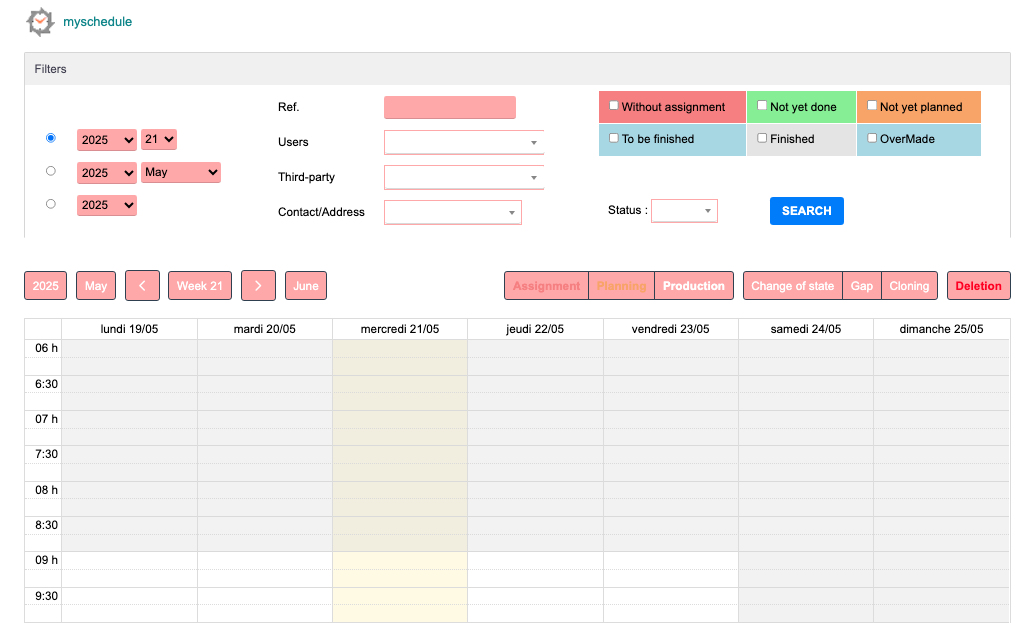Viewport: 1031px width, 623px height.
Task: Open the week number 21 dropdown
Action: (x=159, y=140)
